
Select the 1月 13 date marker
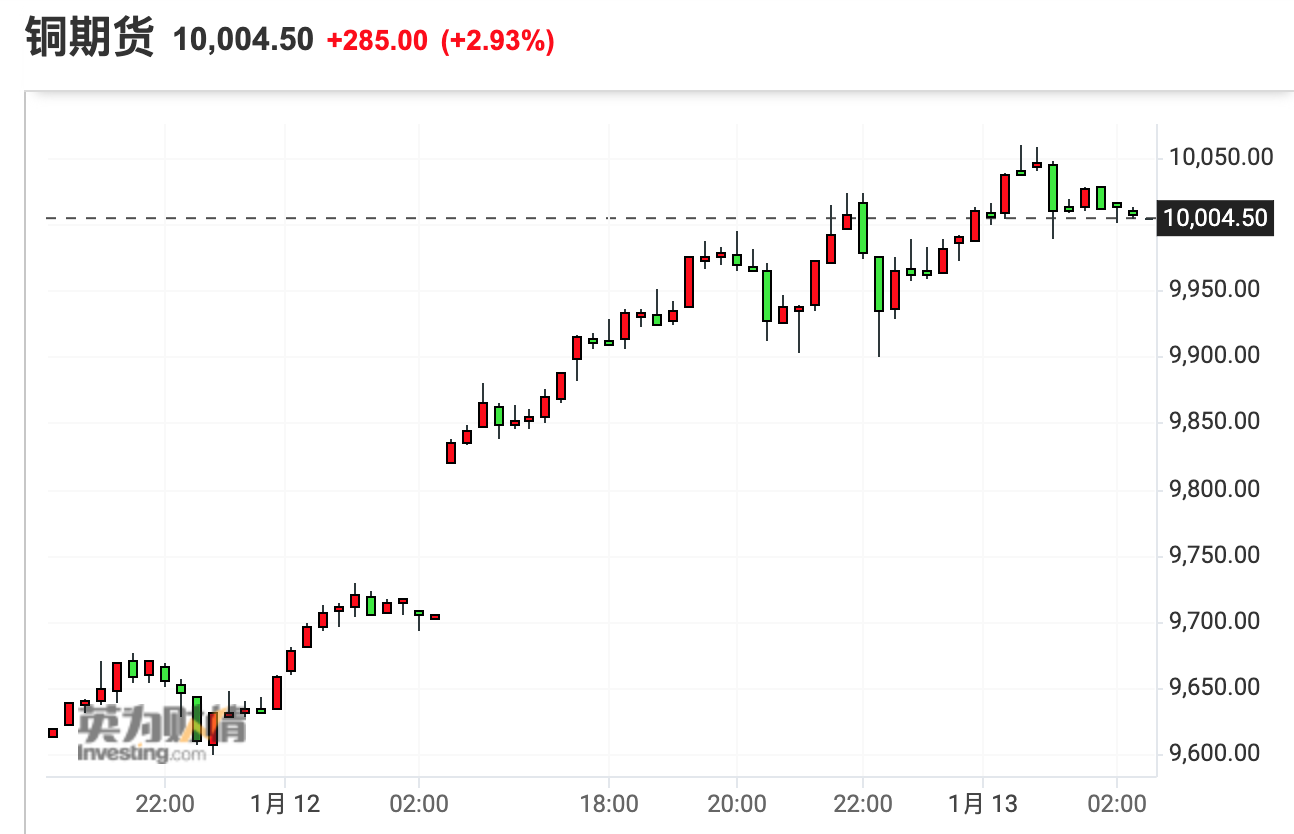tap(983, 804)
